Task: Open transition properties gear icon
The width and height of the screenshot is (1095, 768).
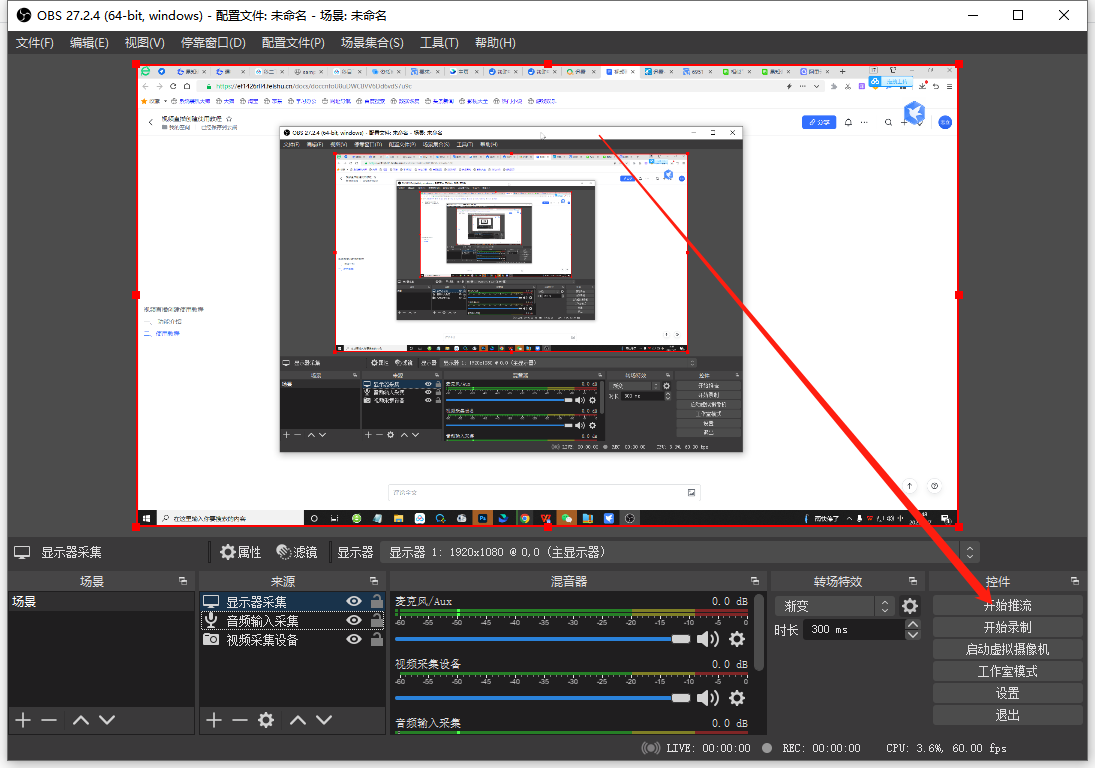Action: (x=909, y=606)
